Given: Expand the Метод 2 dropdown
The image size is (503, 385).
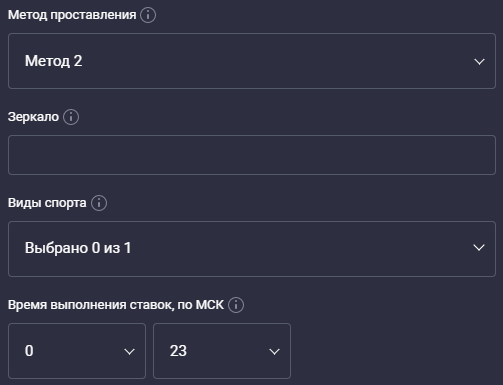Looking at the screenshot, I should point(252,61).
